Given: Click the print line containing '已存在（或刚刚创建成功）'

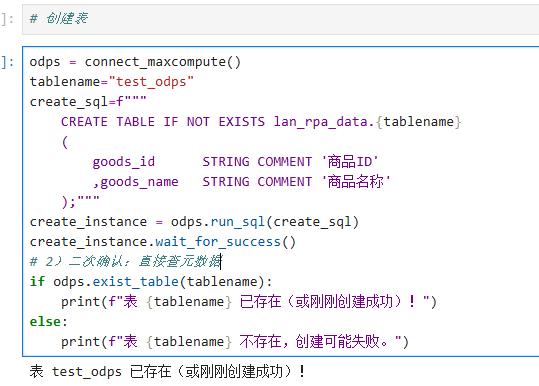Looking at the screenshot, I should (x=249, y=302).
